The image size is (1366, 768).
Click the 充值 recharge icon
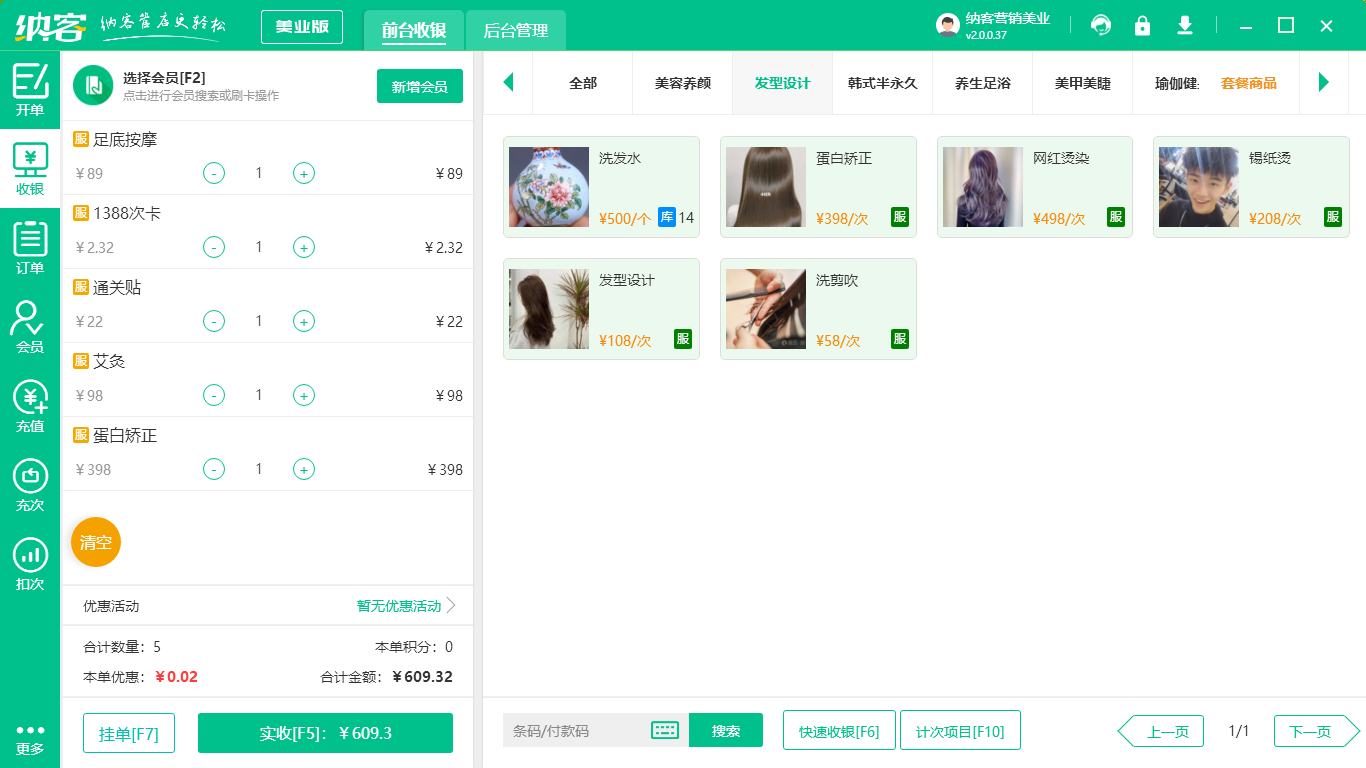pyautogui.click(x=29, y=405)
